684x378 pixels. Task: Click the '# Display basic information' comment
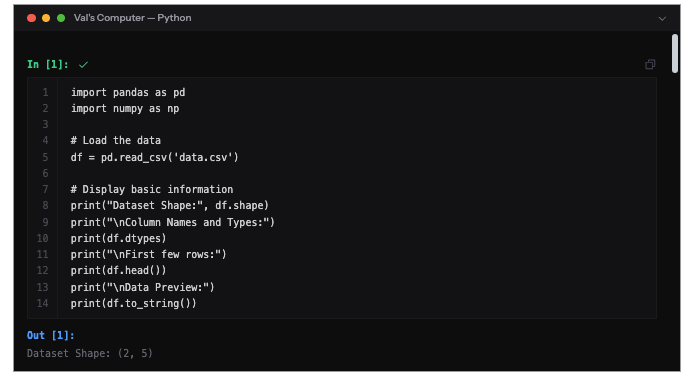click(152, 189)
